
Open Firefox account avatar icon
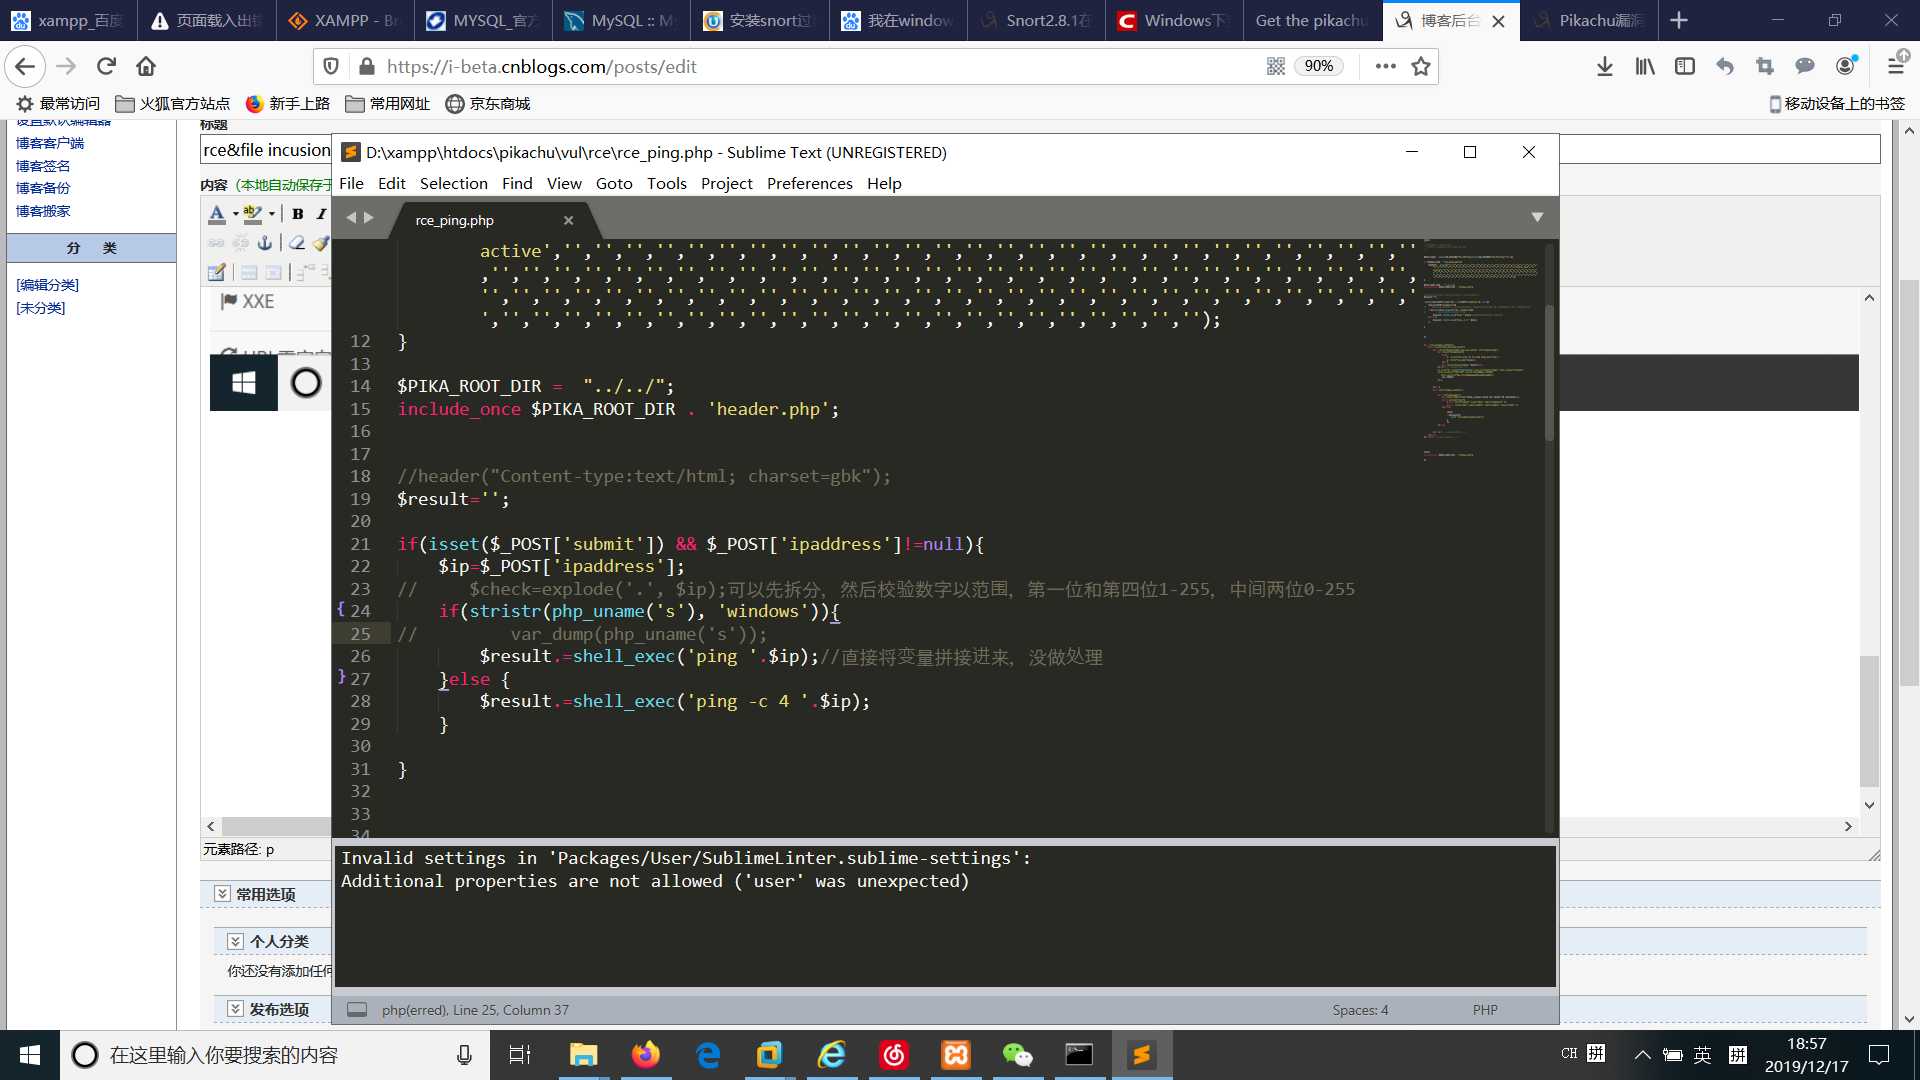click(1846, 66)
